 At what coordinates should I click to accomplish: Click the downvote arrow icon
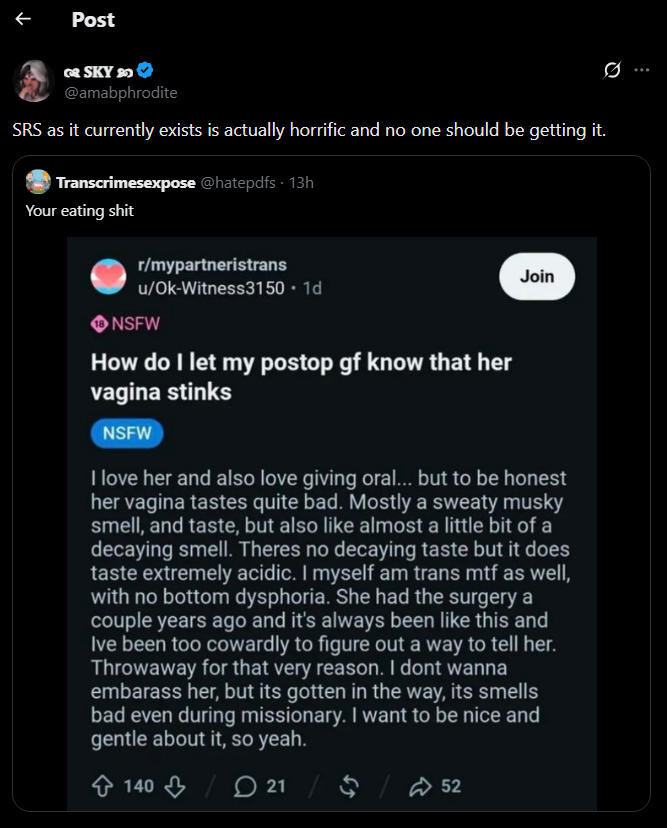[x=175, y=786]
